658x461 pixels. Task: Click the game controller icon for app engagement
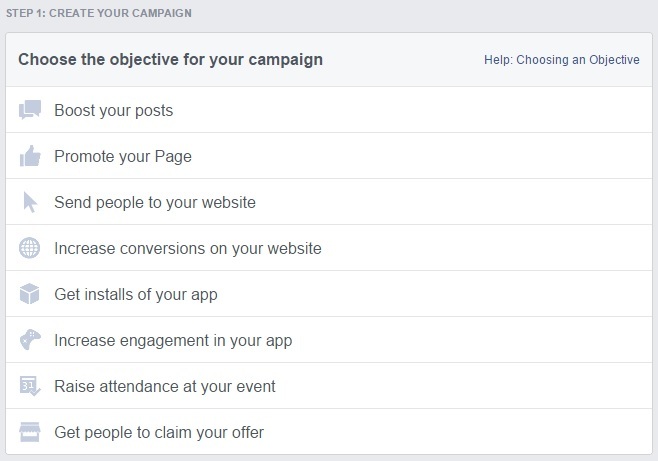[x=30, y=340]
